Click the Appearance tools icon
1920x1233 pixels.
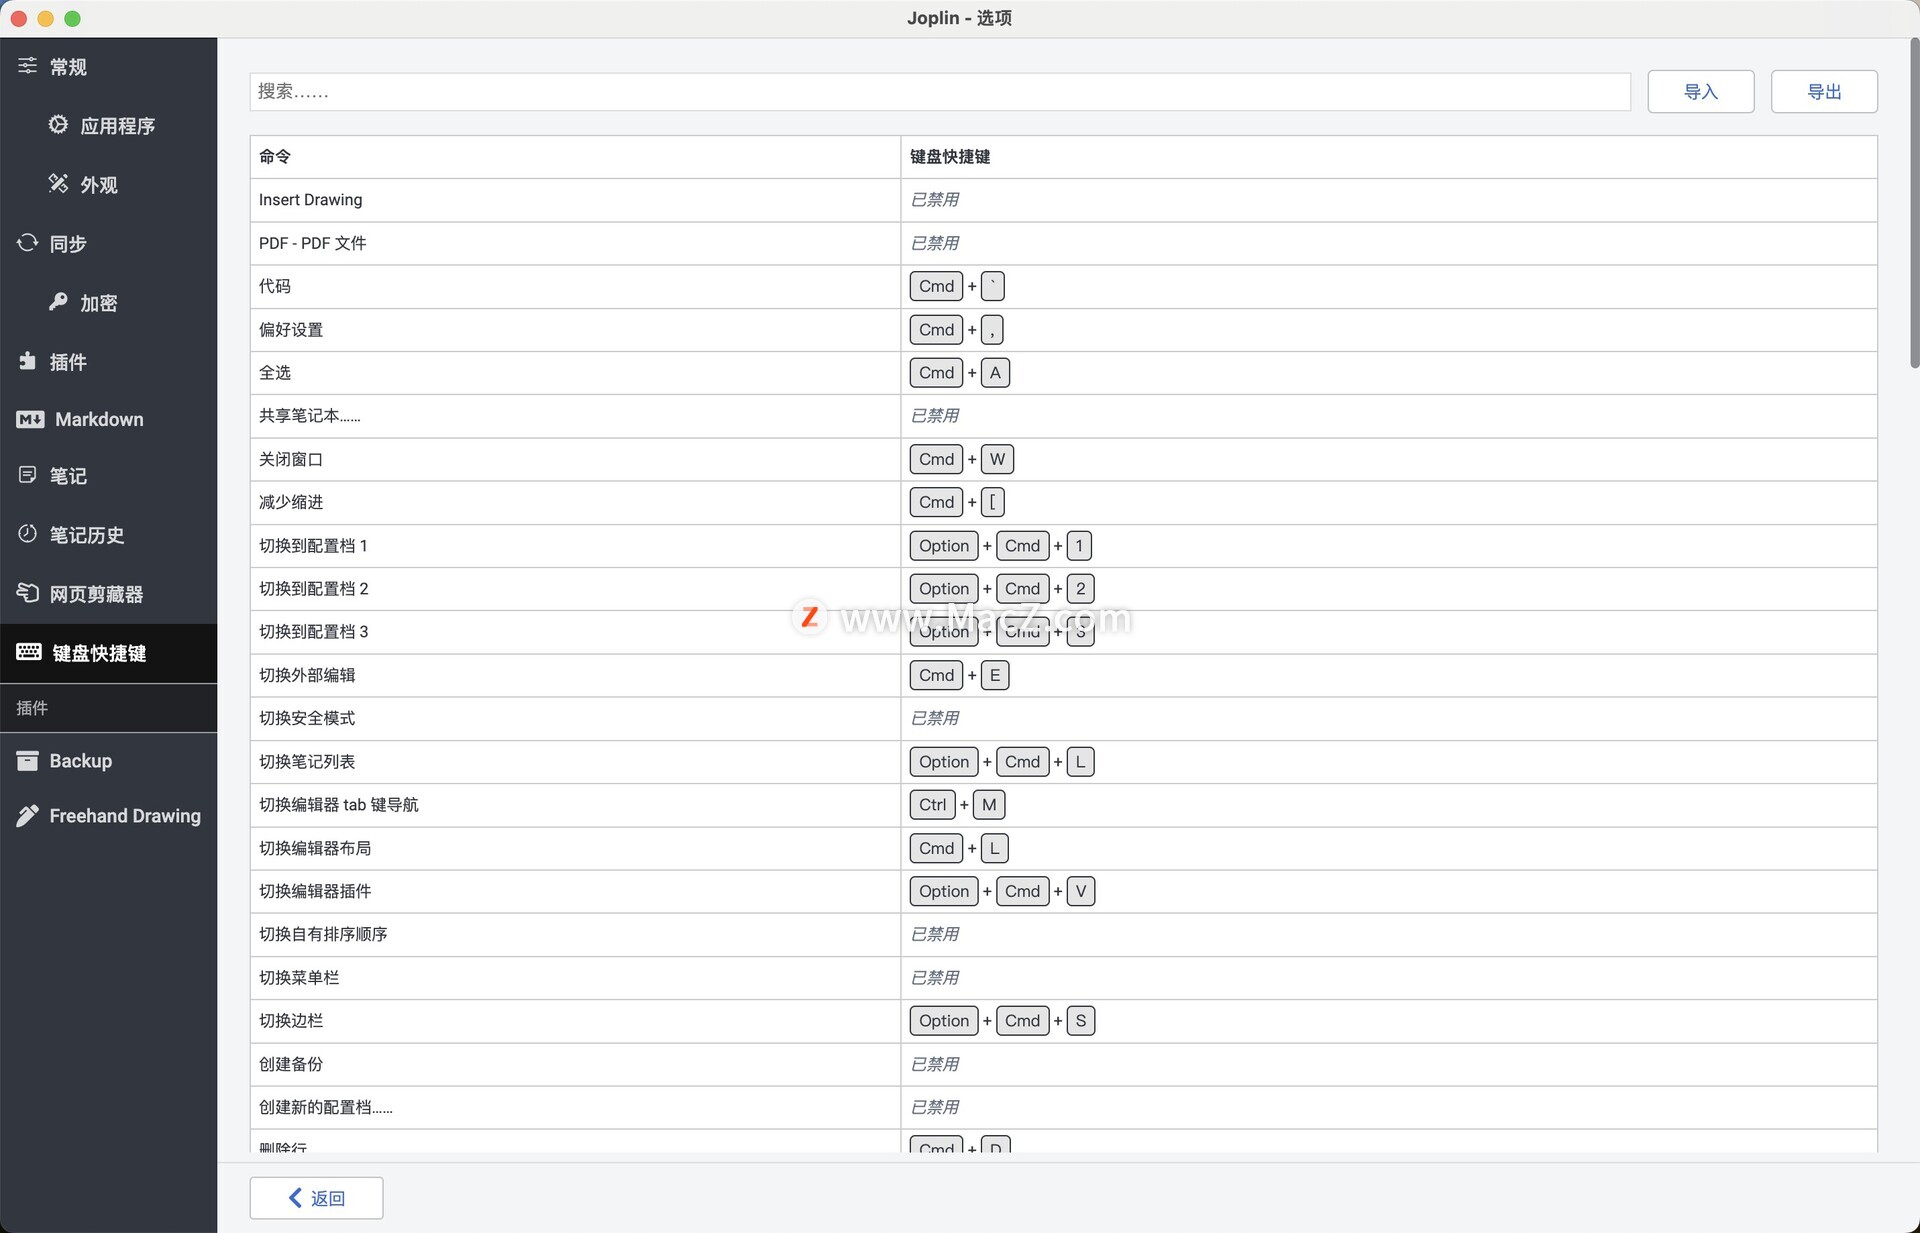point(58,184)
